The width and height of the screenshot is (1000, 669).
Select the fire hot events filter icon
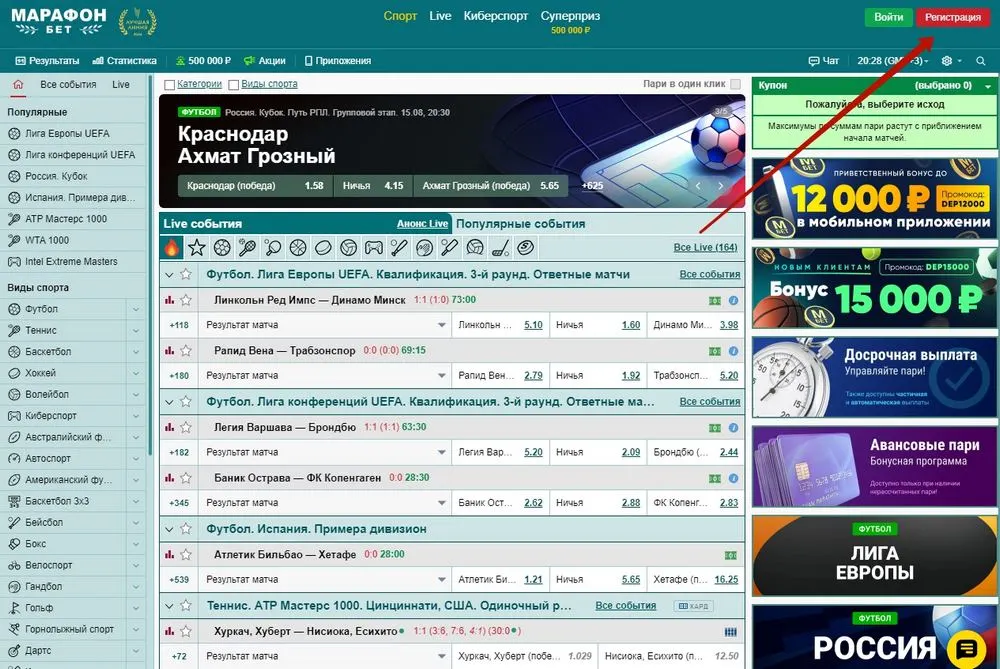click(172, 247)
